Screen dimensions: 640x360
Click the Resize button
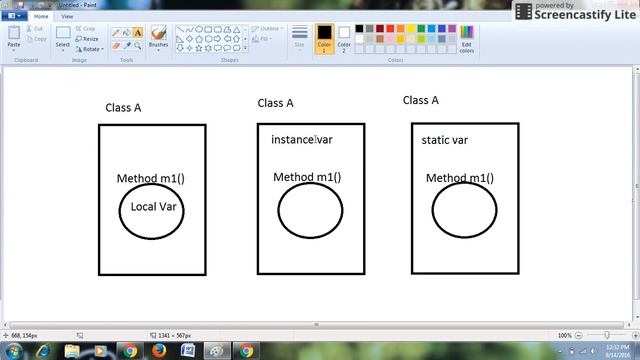87,39
